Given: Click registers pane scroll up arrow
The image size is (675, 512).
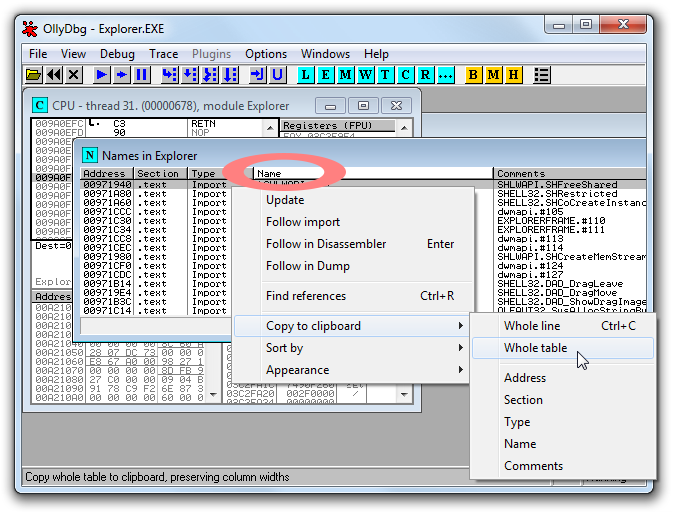Looking at the screenshot, I should 404,128.
